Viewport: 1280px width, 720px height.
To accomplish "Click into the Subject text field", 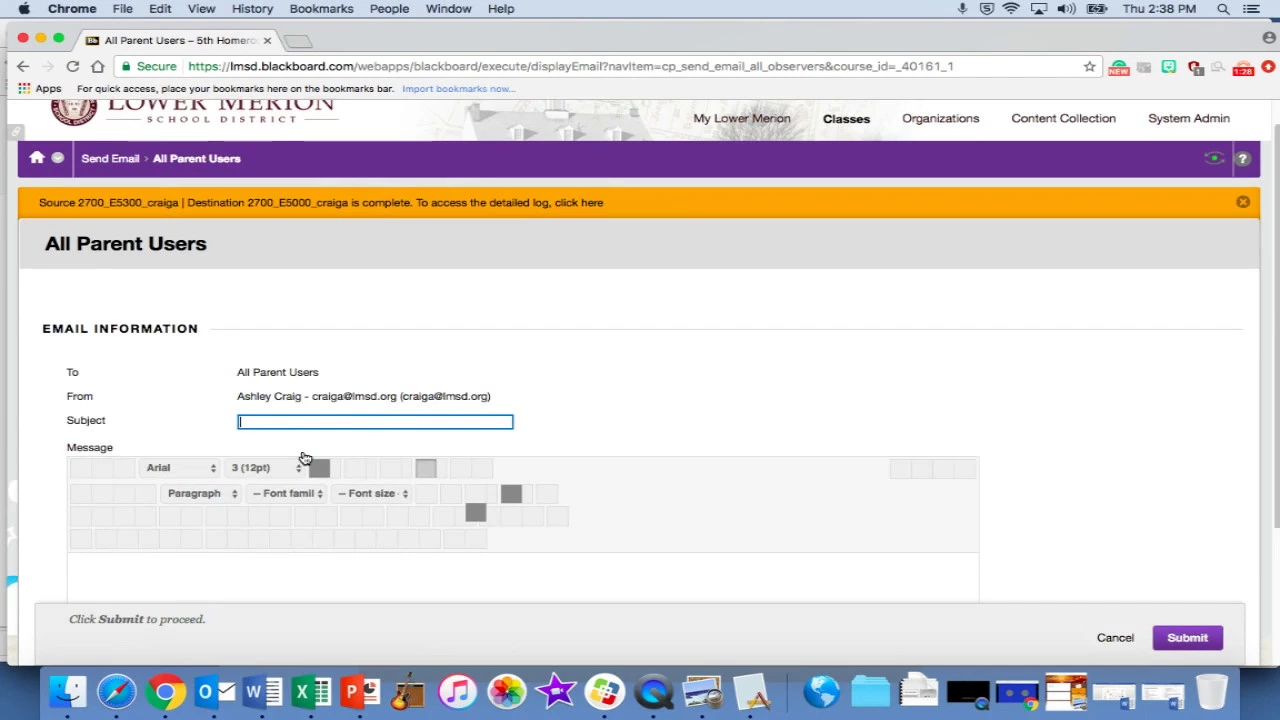I will 375,422.
